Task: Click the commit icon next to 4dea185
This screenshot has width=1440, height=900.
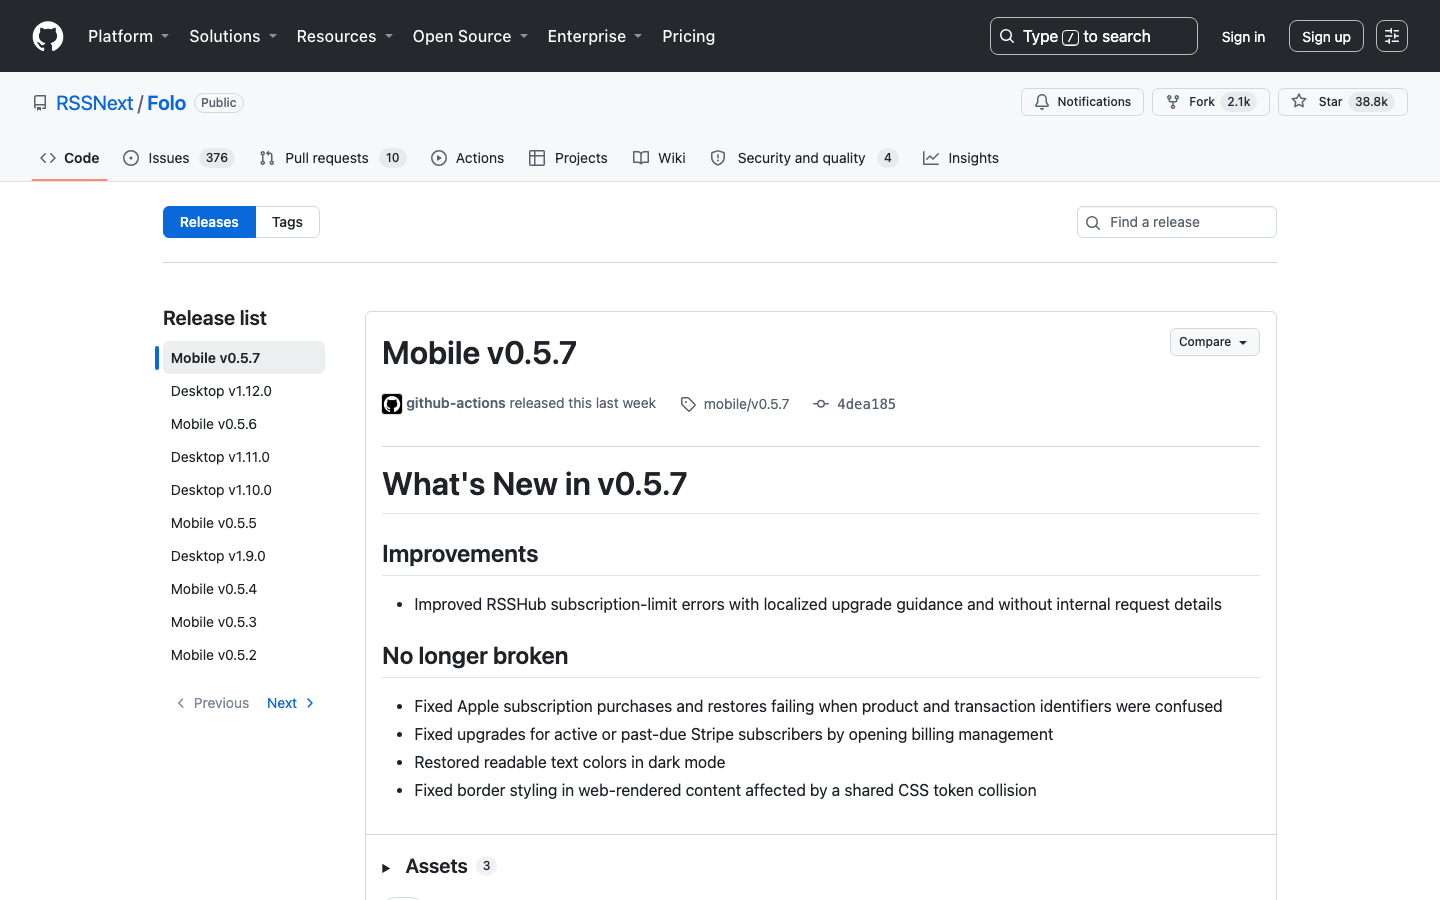Action: coord(821,404)
